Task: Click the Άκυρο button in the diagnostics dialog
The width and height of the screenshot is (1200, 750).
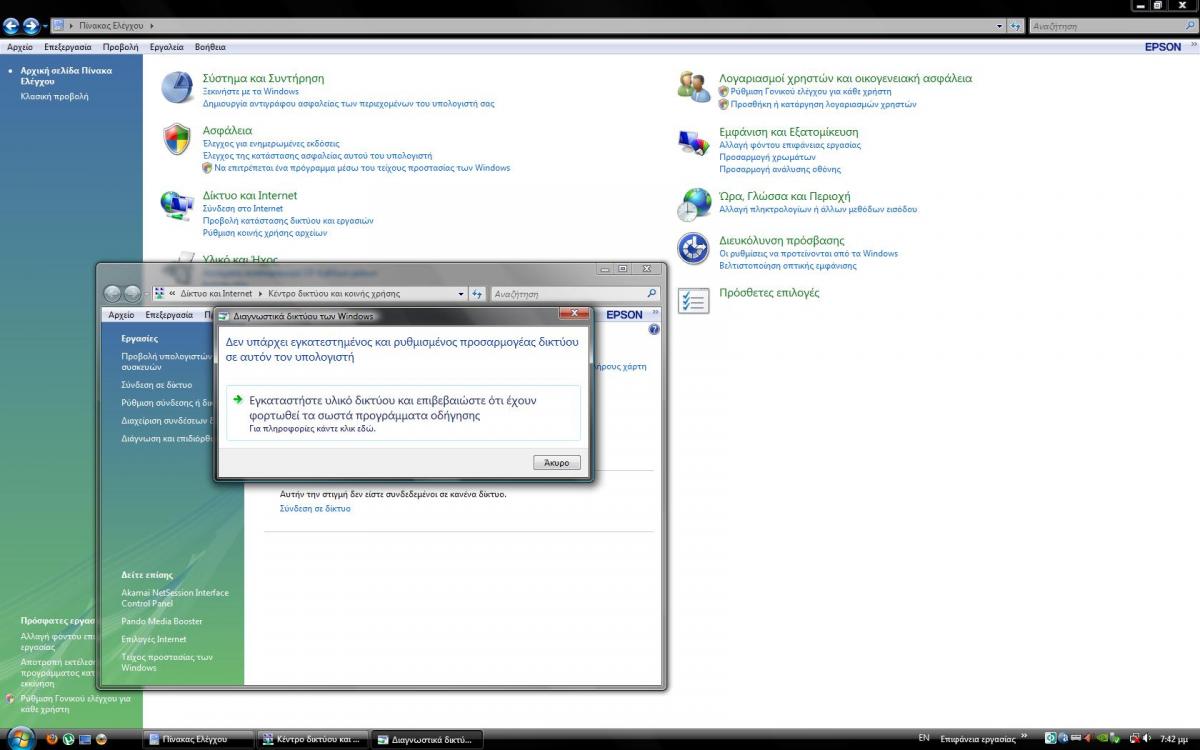Action: pos(557,463)
